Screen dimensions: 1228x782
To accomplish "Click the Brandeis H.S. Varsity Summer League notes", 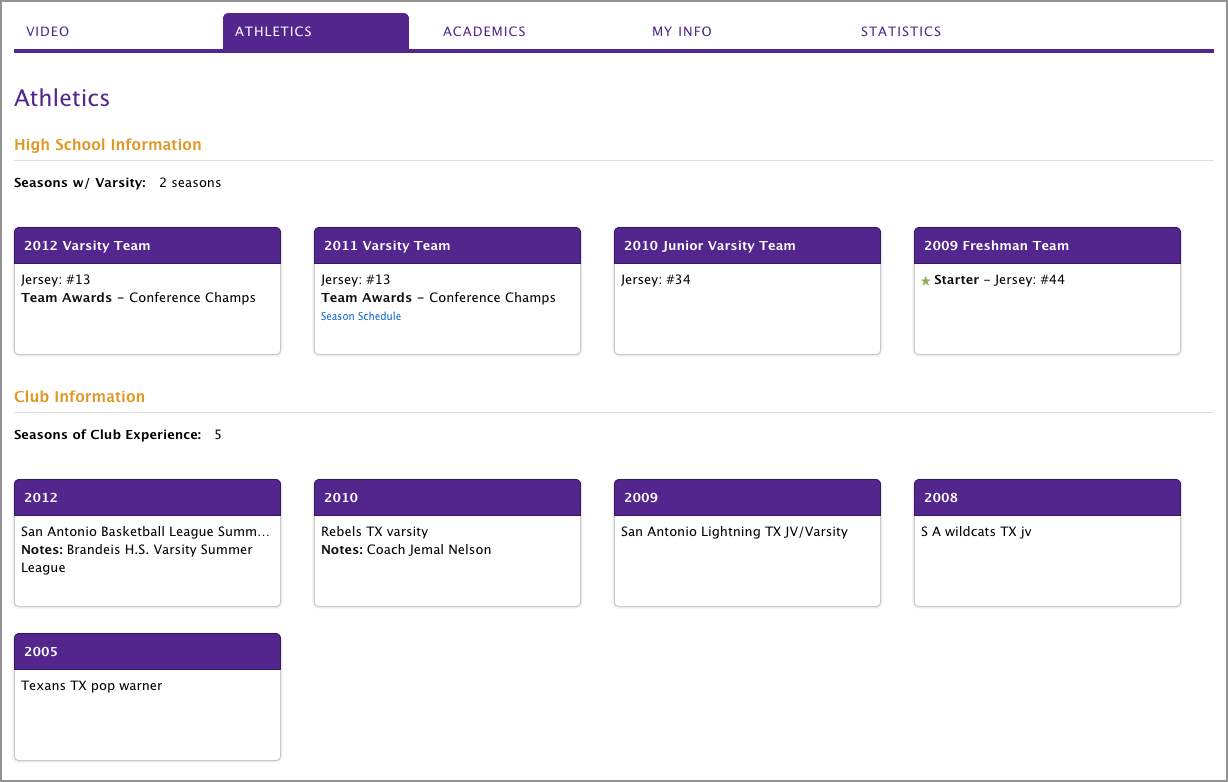I will coord(137,559).
